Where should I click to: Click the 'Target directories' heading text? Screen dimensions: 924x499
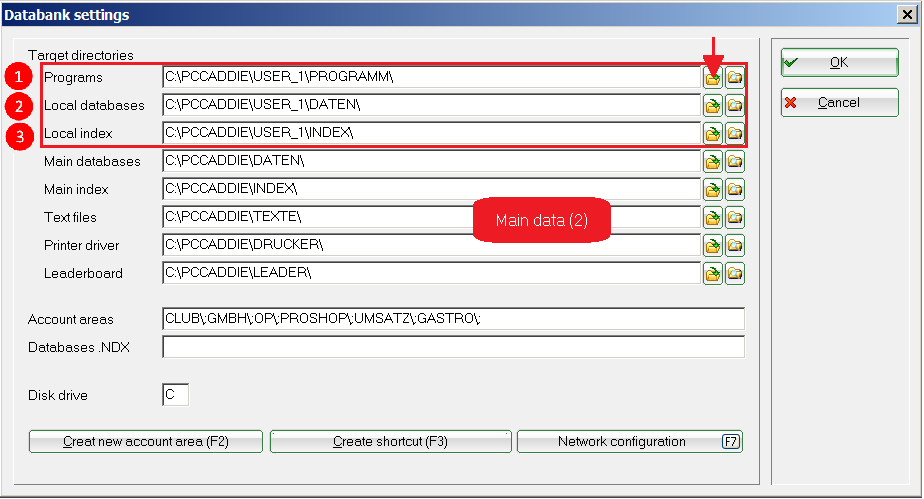coord(81,55)
